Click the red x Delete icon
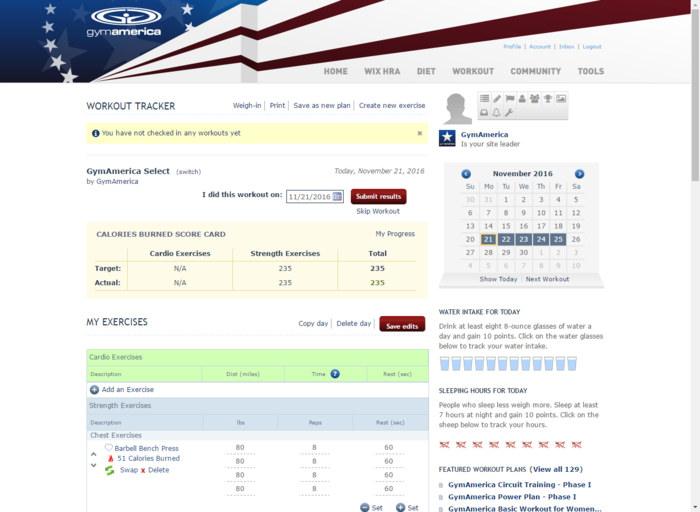Viewport: 700px width, 512px height. point(143,470)
